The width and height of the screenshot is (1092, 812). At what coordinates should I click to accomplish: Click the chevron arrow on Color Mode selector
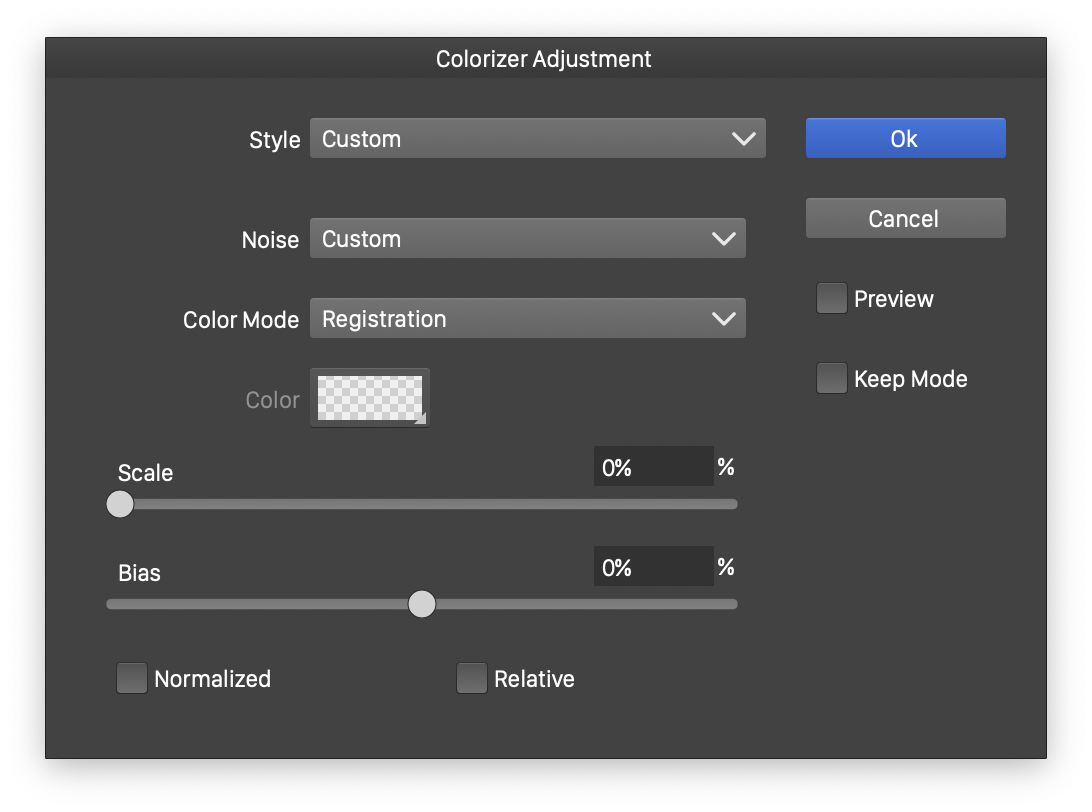[x=723, y=319]
